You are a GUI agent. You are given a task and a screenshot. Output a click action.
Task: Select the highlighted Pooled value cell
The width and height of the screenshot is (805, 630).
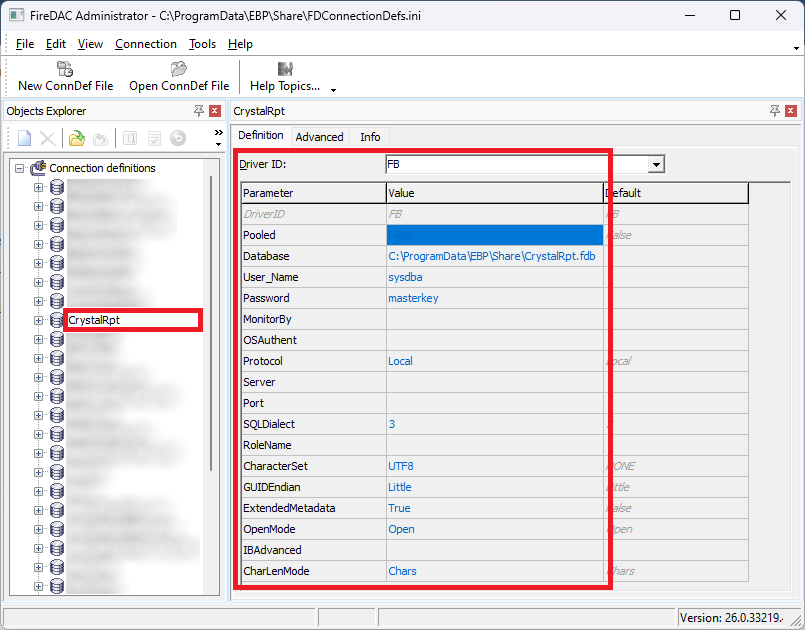coord(495,235)
